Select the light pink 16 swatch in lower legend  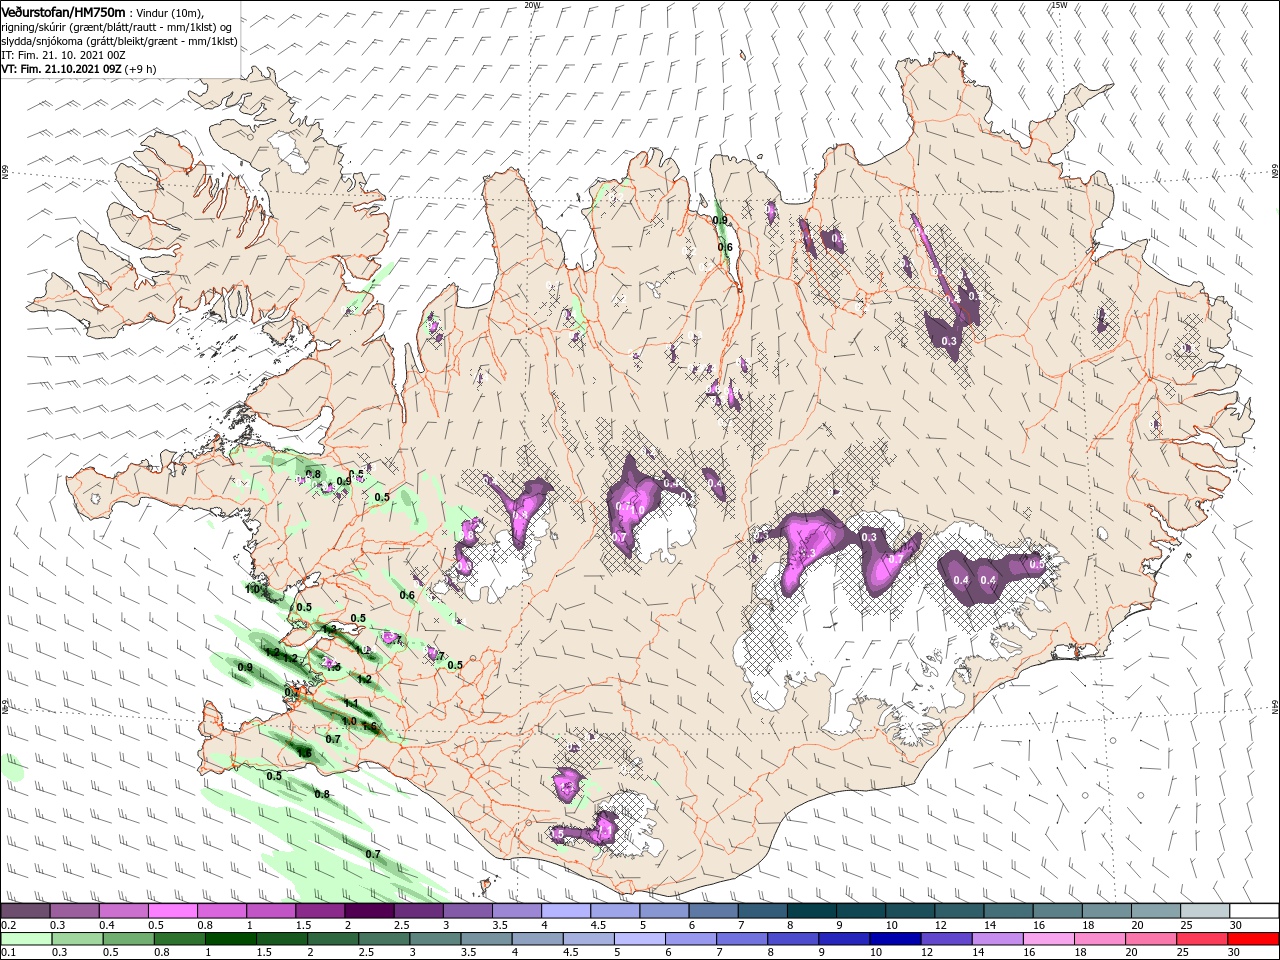pos(1048,939)
